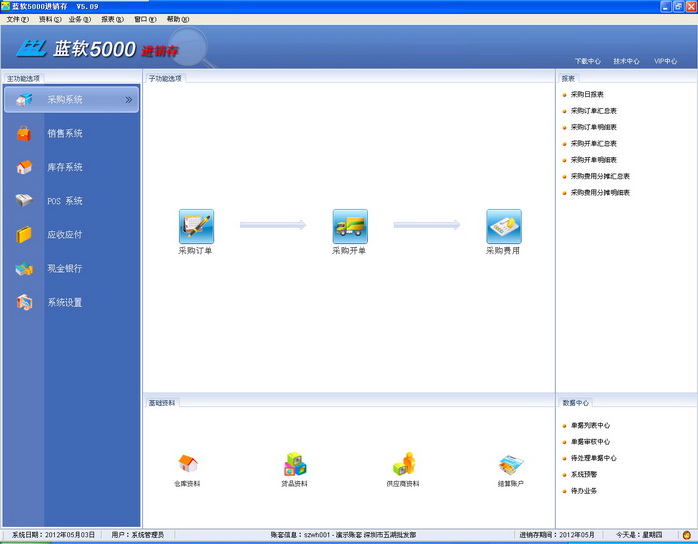This screenshot has height=544, width=698.
Task: Open 采购费用分摊明细表 report
Action: point(600,192)
